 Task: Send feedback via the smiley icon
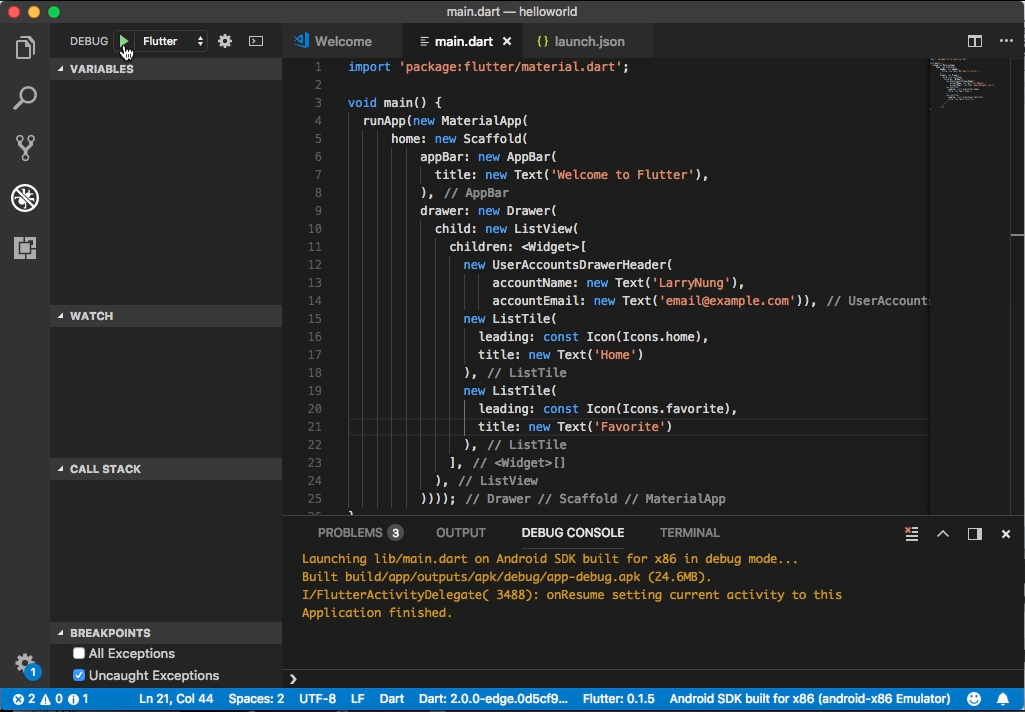(974, 699)
